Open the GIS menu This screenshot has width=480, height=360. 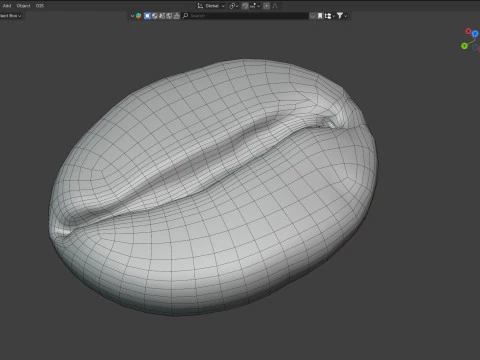coord(40,6)
